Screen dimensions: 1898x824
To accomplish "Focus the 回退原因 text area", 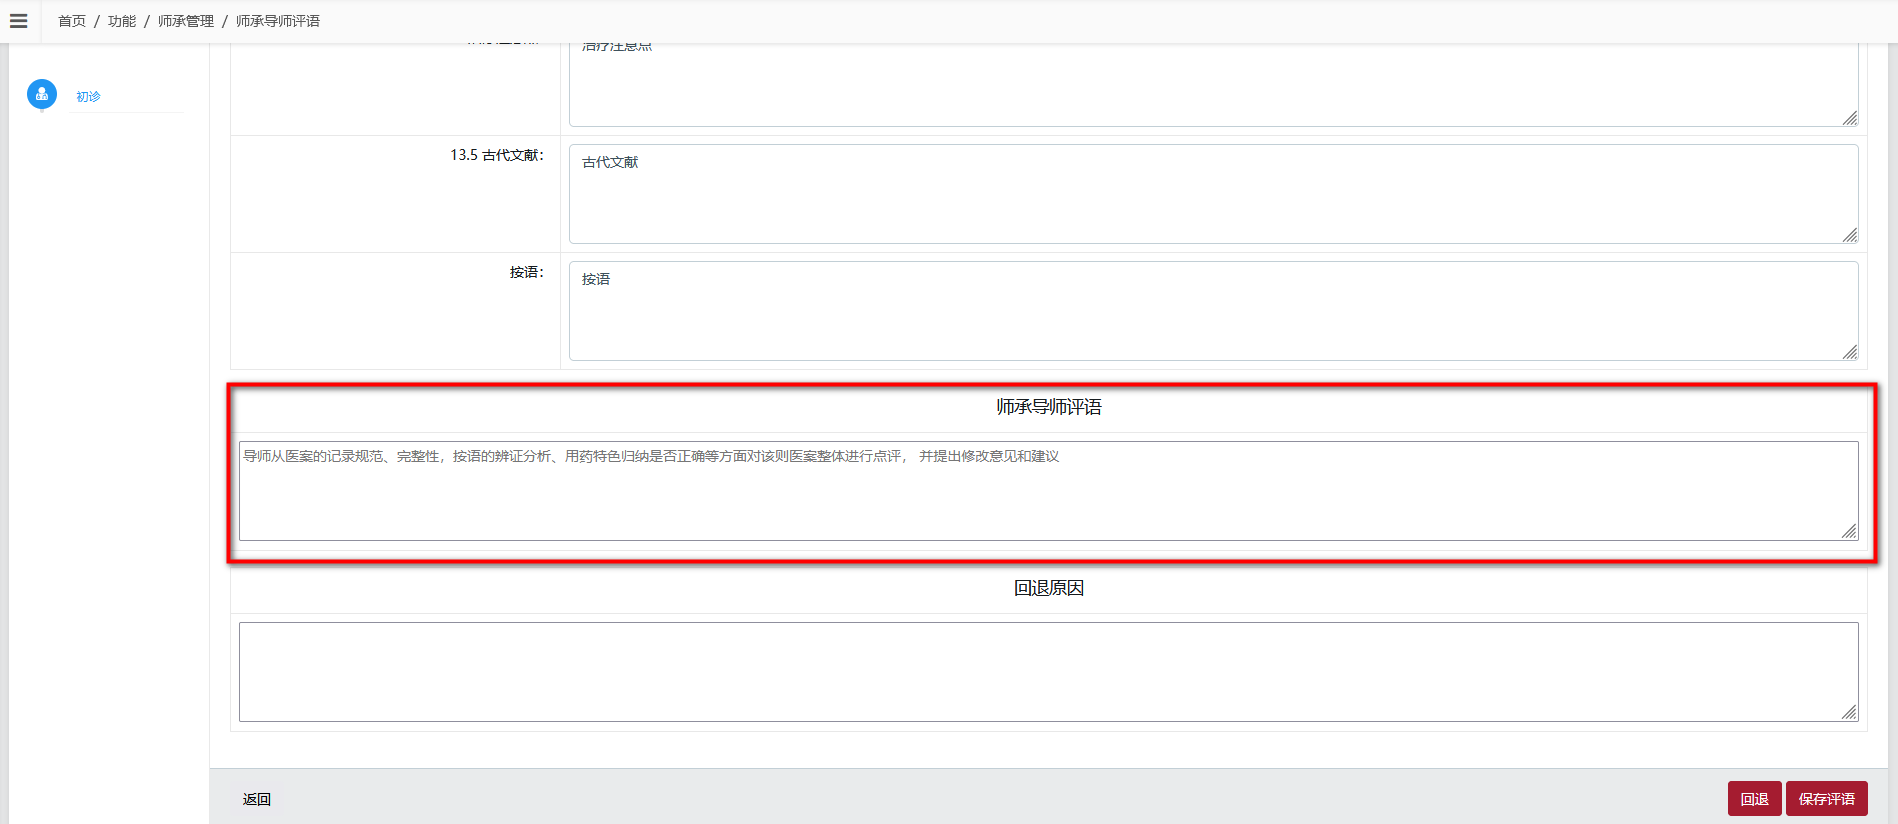I will coord(1049,672).
